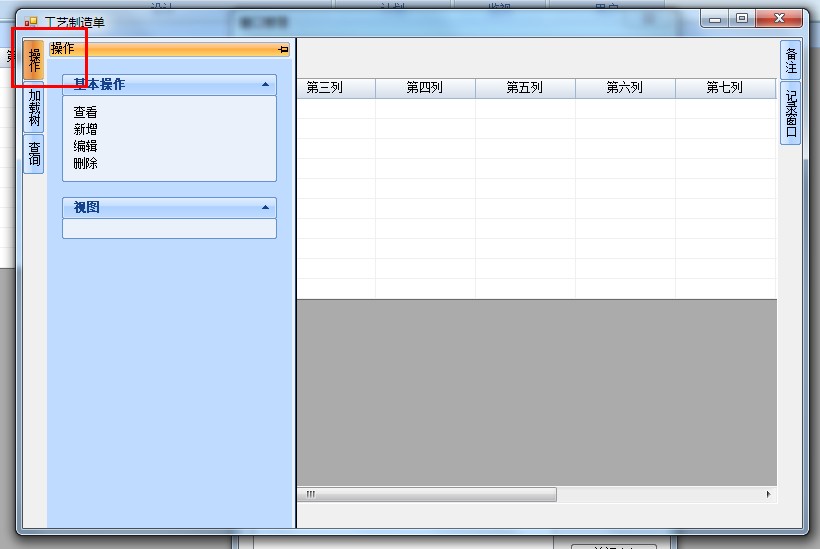The height and width of the screenshot is (549, 820).
Task: Click the 工艺制造单 window icon in title bar
Action: 31,21
